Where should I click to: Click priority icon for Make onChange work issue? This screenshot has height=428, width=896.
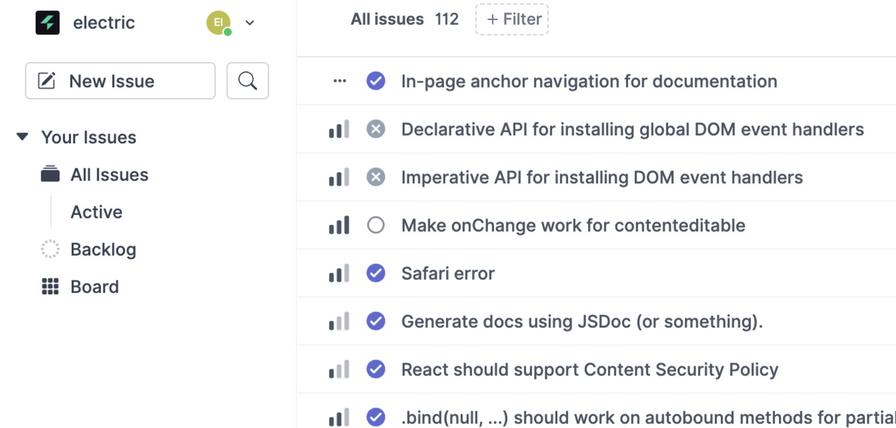click(x=339, y=225)
